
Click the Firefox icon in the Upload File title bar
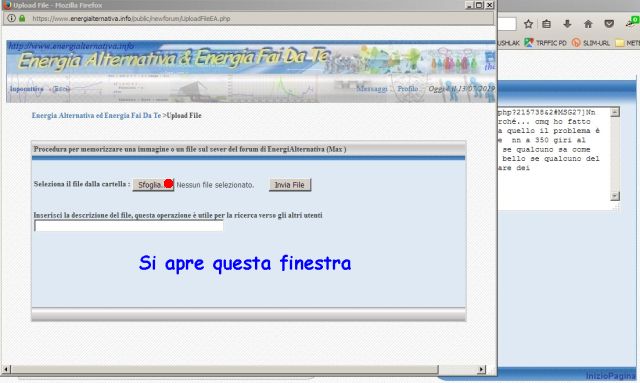click(x=7, y=5)
